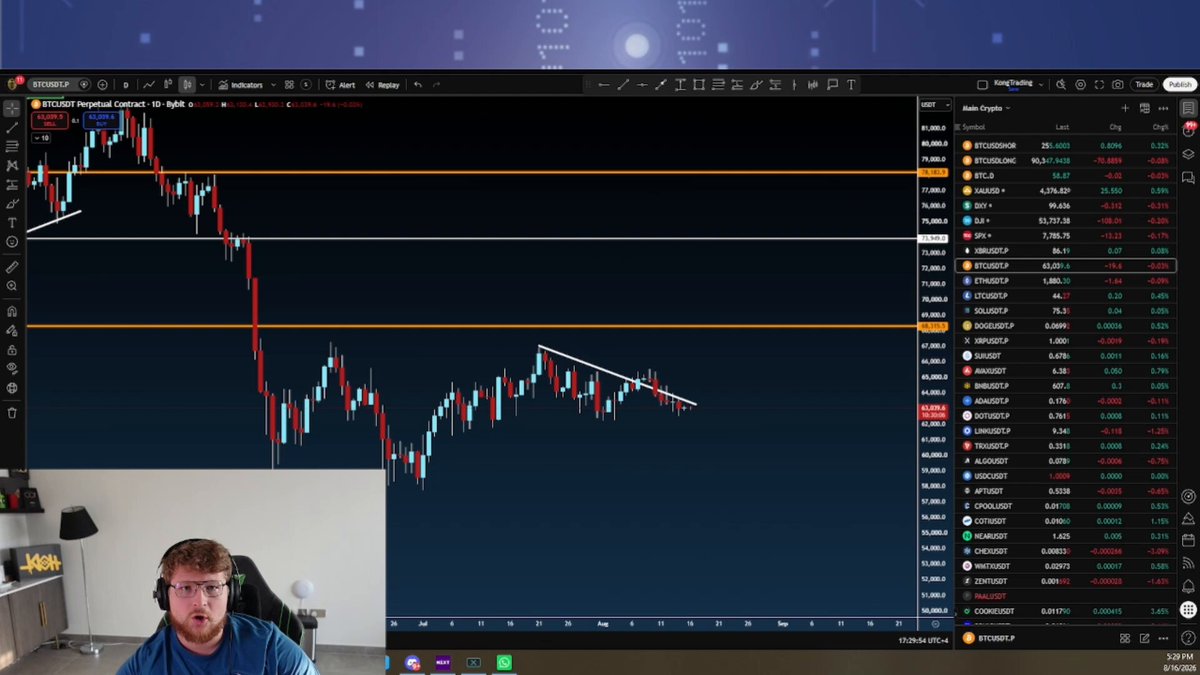Open the Indicators menu

pos(240,85)
